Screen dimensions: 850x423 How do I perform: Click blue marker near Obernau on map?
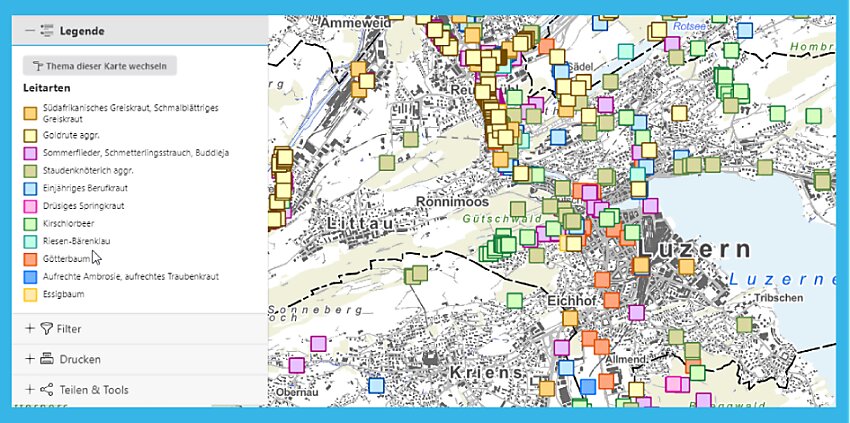(x=376, y=386)
